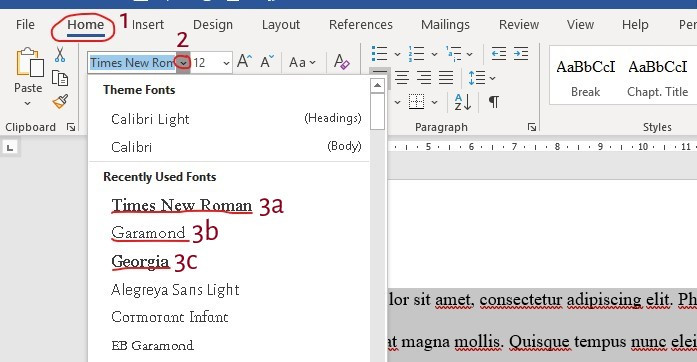Select Garamond from recent fonts
This screenshot has width=697, height=362.
coord(229,233)
